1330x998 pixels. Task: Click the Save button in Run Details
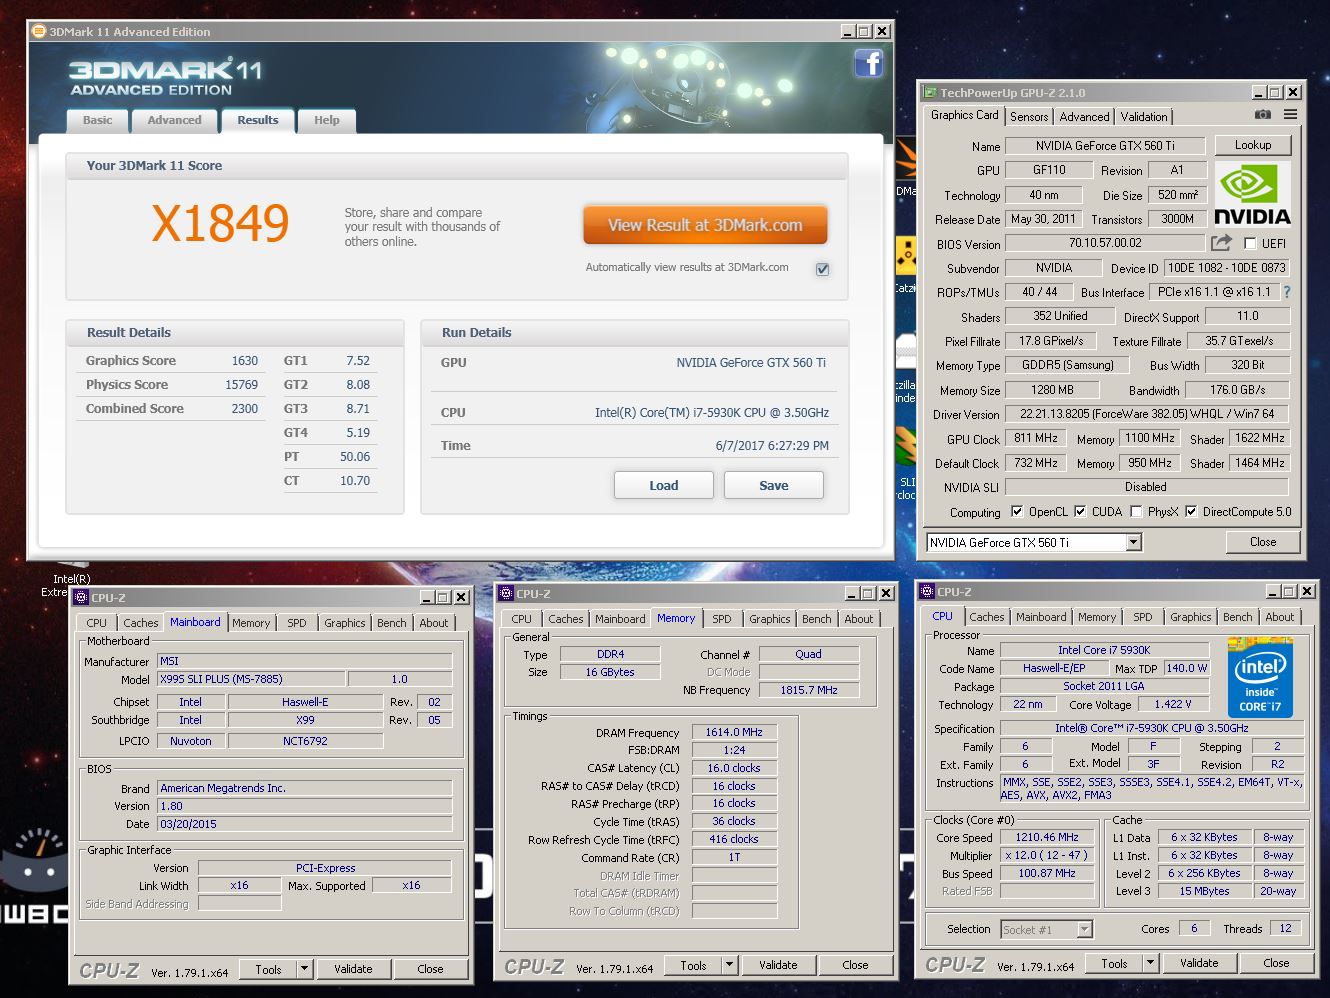coord(773,485)
